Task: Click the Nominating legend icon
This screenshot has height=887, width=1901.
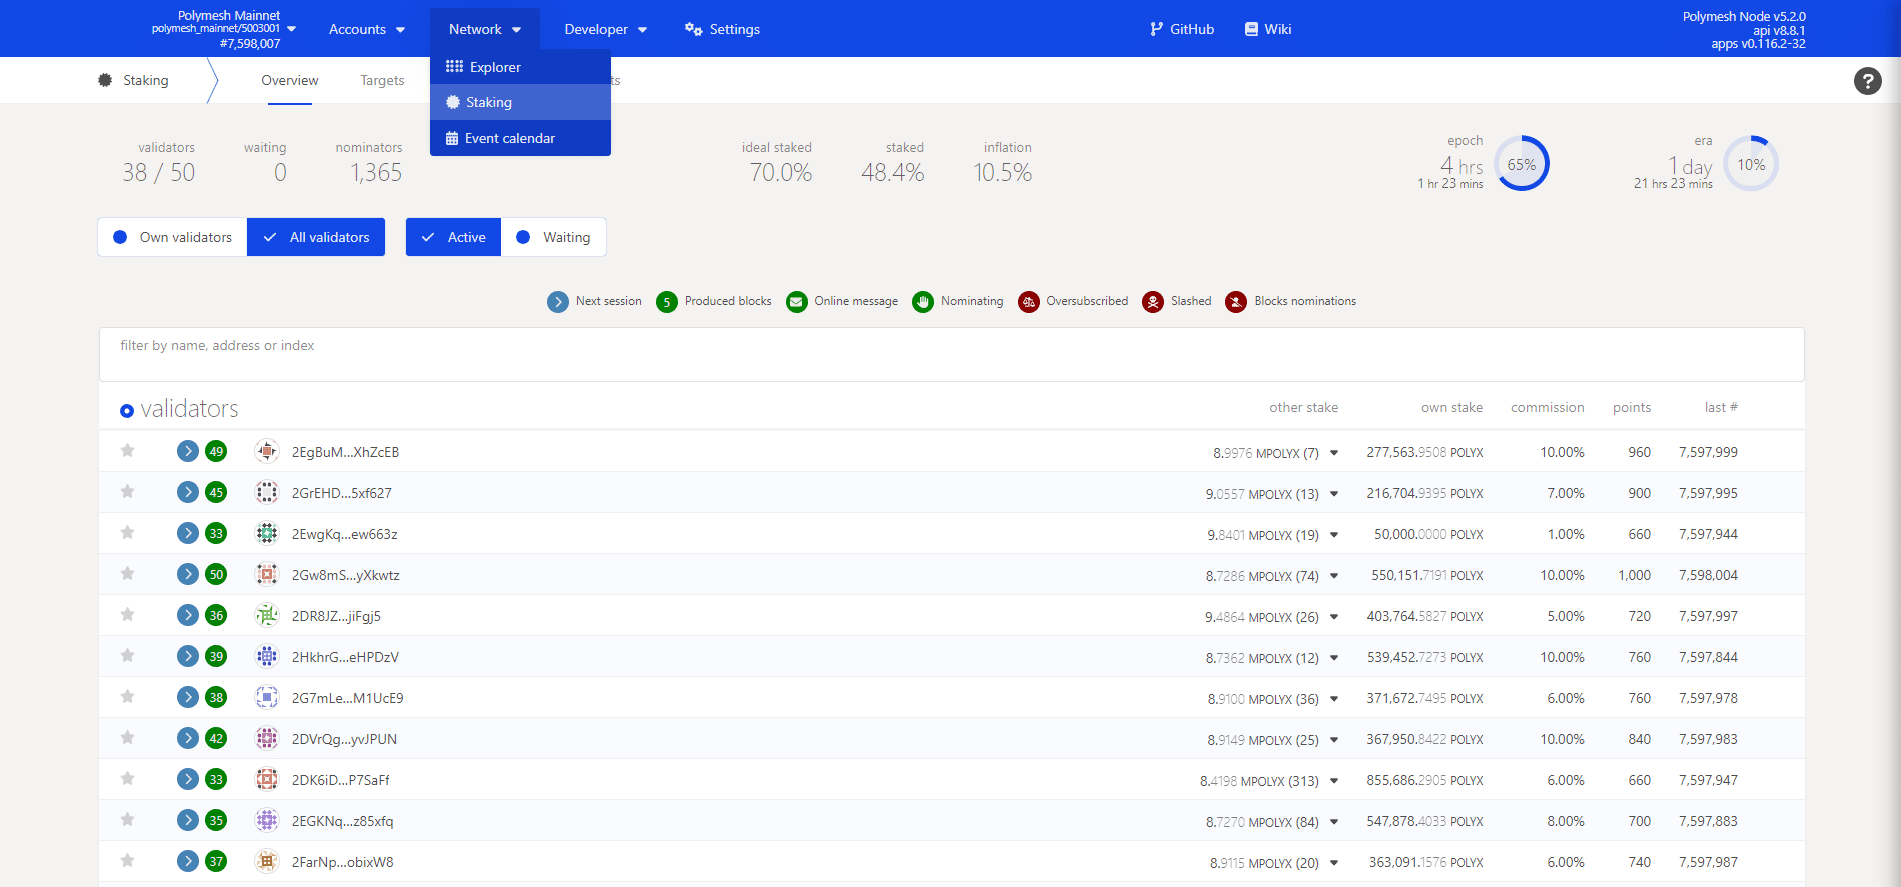Action: (x=923, y=302)
